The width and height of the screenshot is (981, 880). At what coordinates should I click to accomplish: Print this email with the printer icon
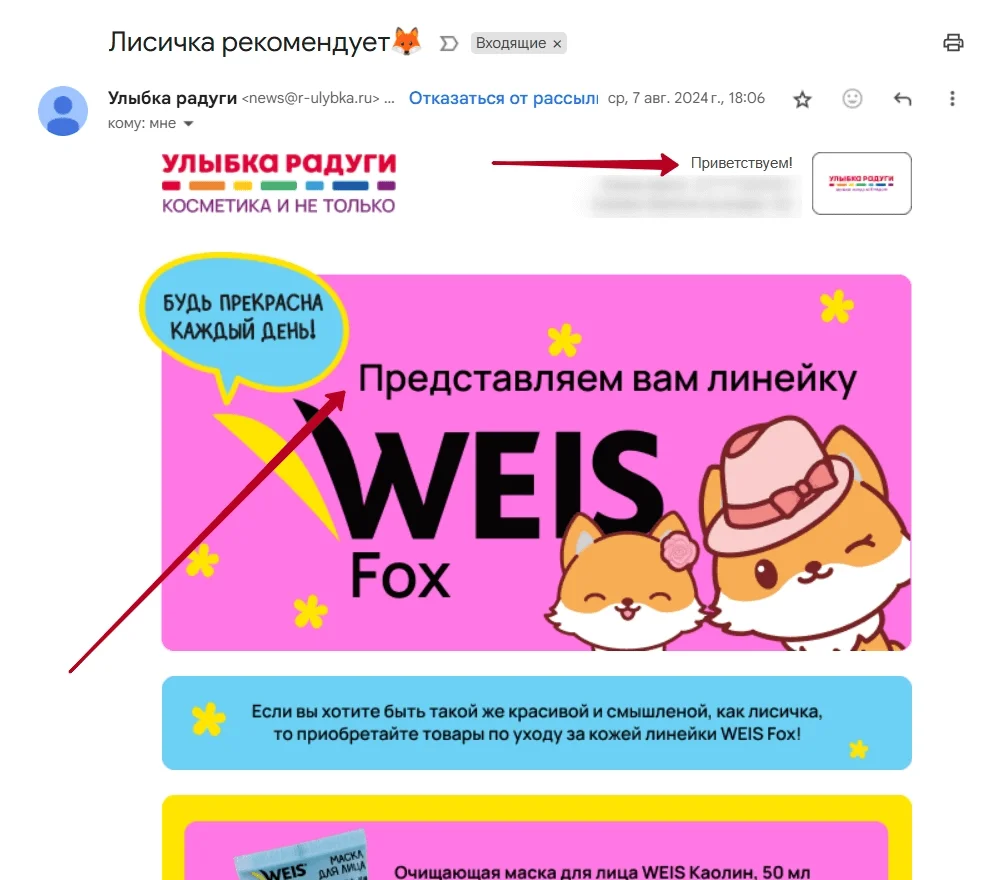pyautogui.click(x=953, y=43)
